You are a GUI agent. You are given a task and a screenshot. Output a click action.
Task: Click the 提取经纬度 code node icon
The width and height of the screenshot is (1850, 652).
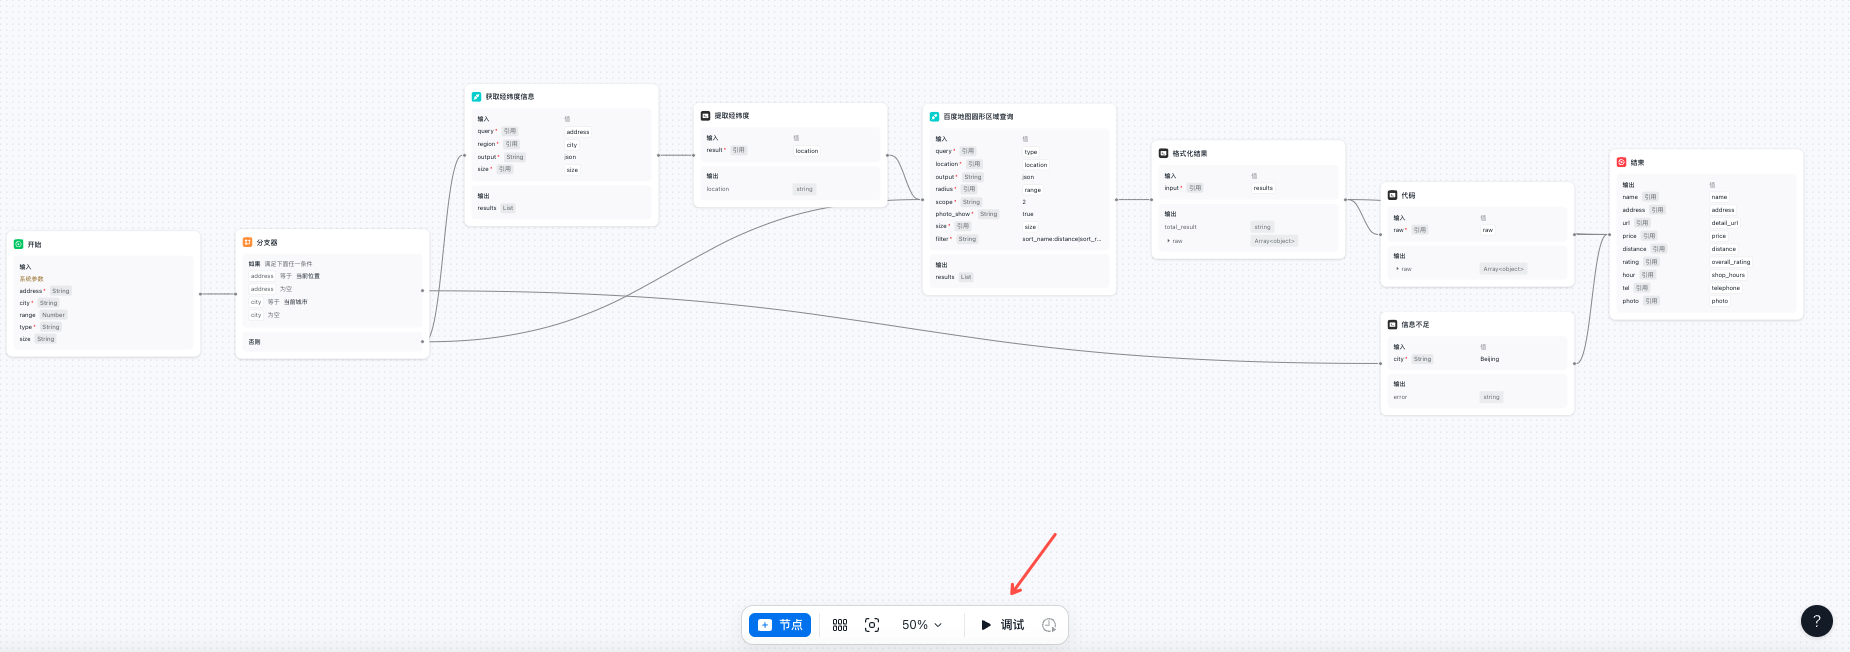pyautogui.click(x=705, y=116)
